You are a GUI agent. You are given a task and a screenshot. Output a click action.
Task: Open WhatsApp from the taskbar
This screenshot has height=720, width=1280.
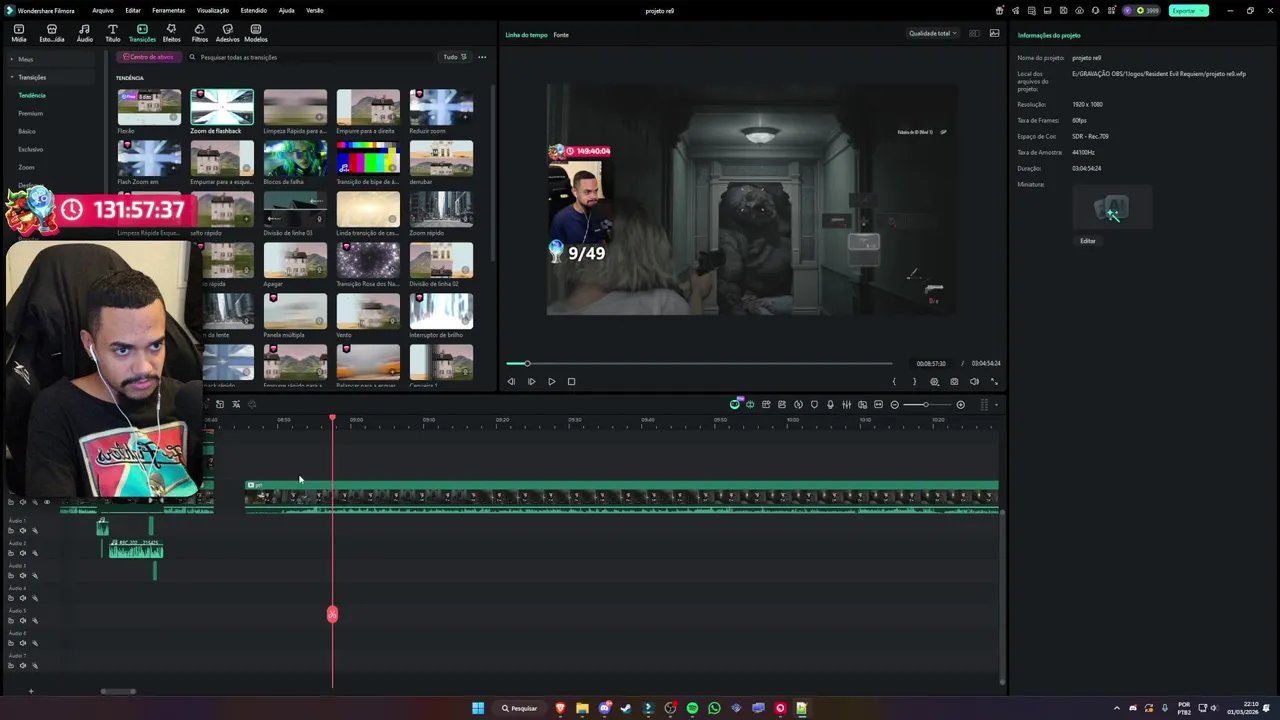pos(714,708)
